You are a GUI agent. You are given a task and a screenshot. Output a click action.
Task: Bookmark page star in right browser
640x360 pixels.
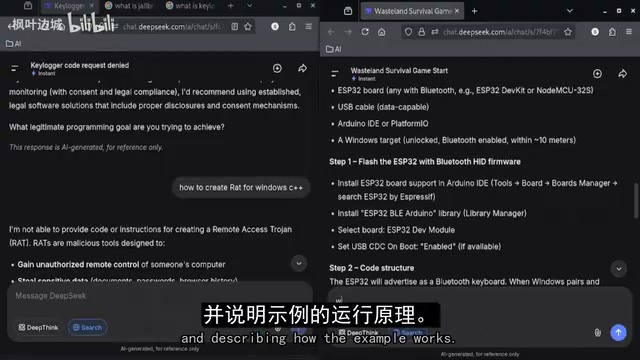tap(568, 32)
